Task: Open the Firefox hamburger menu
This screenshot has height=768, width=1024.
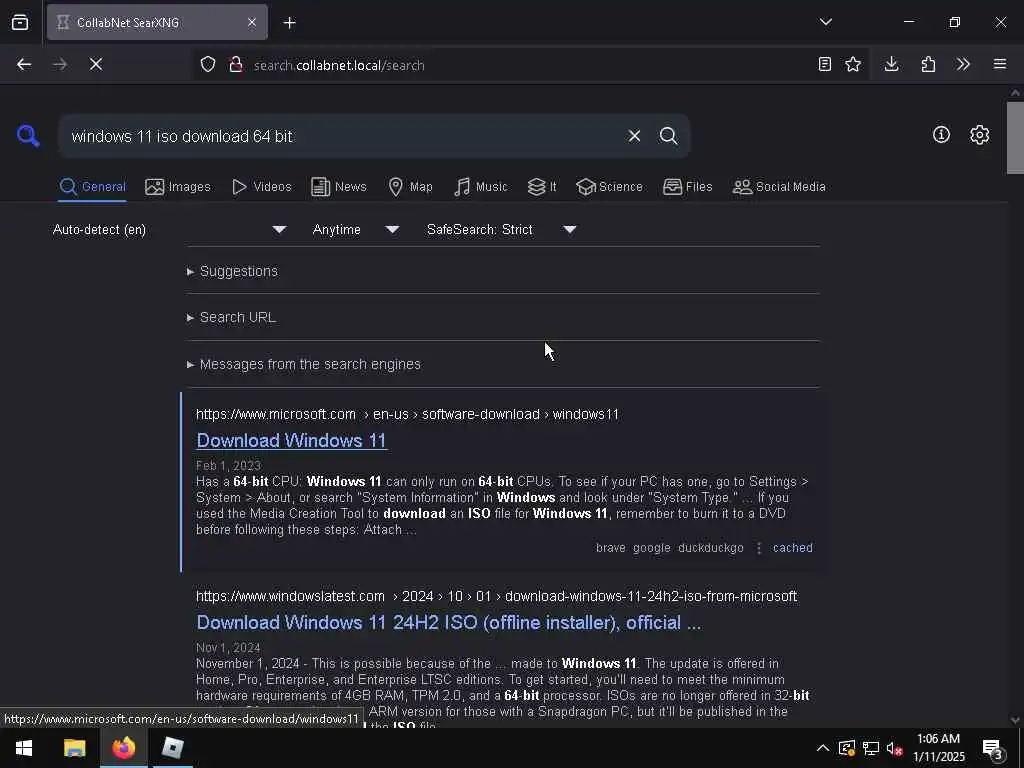Action: click(x=1000, y=64)
